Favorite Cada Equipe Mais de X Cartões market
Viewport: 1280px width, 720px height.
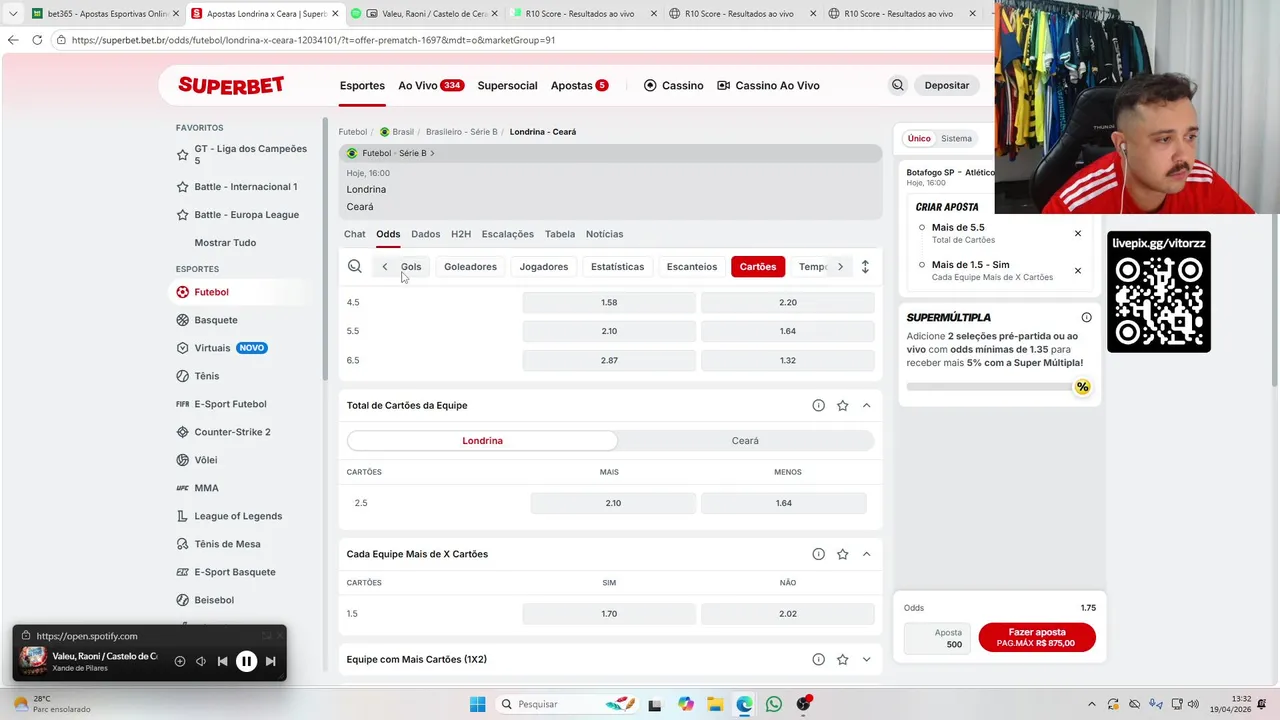point(842,554)
